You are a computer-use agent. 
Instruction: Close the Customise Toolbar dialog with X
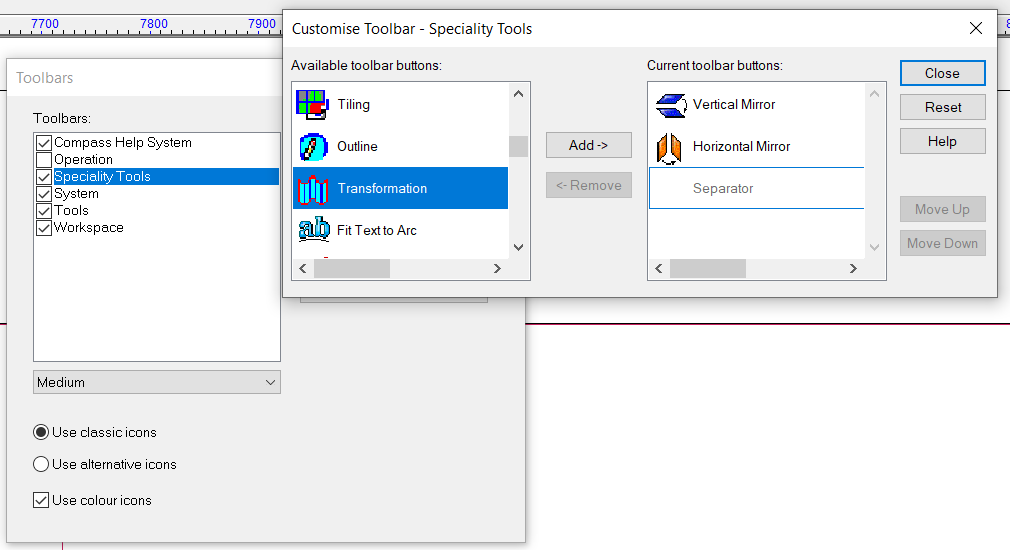click(976, 28)
